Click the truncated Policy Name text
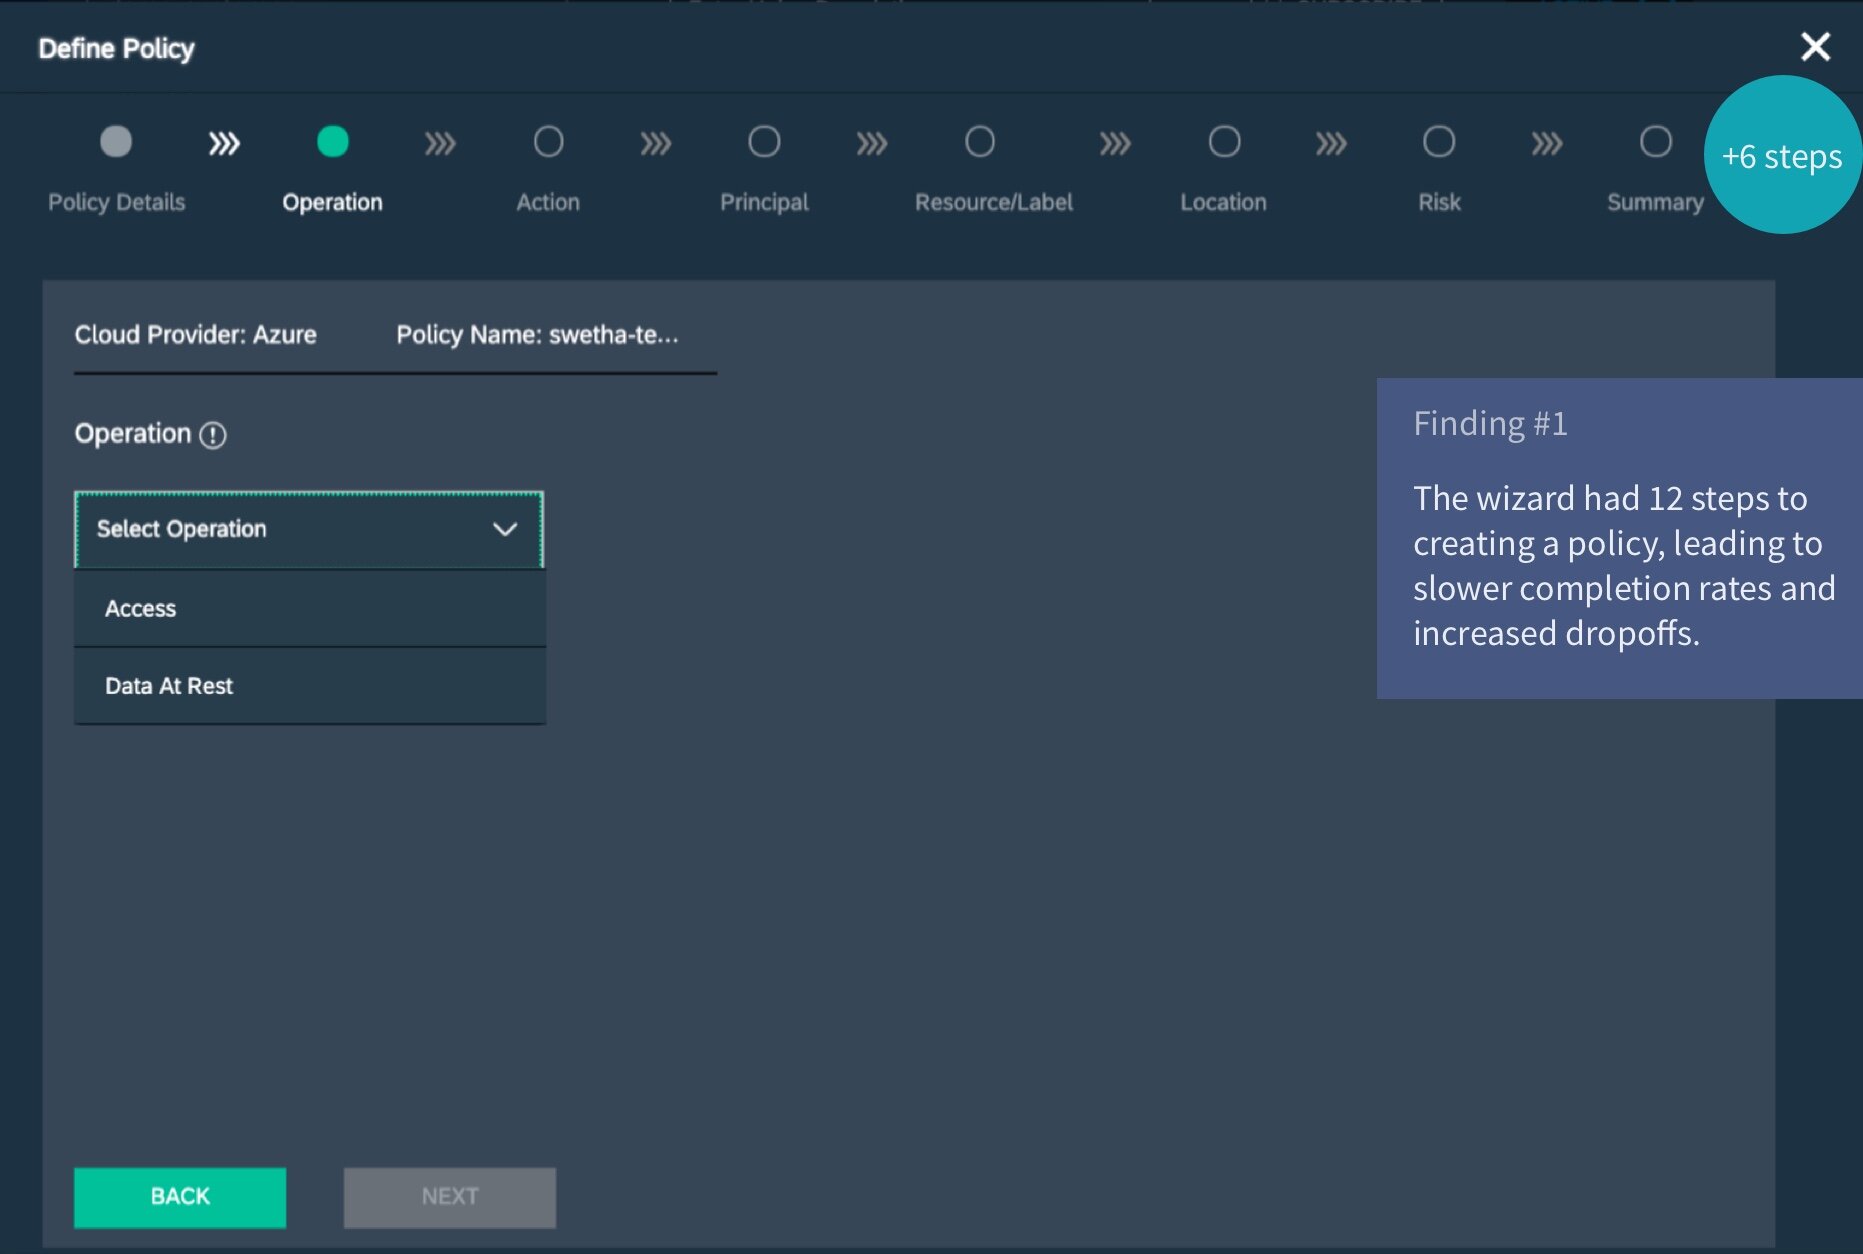This screenshot has height=1254, width=1863. (x=537, y=335)
